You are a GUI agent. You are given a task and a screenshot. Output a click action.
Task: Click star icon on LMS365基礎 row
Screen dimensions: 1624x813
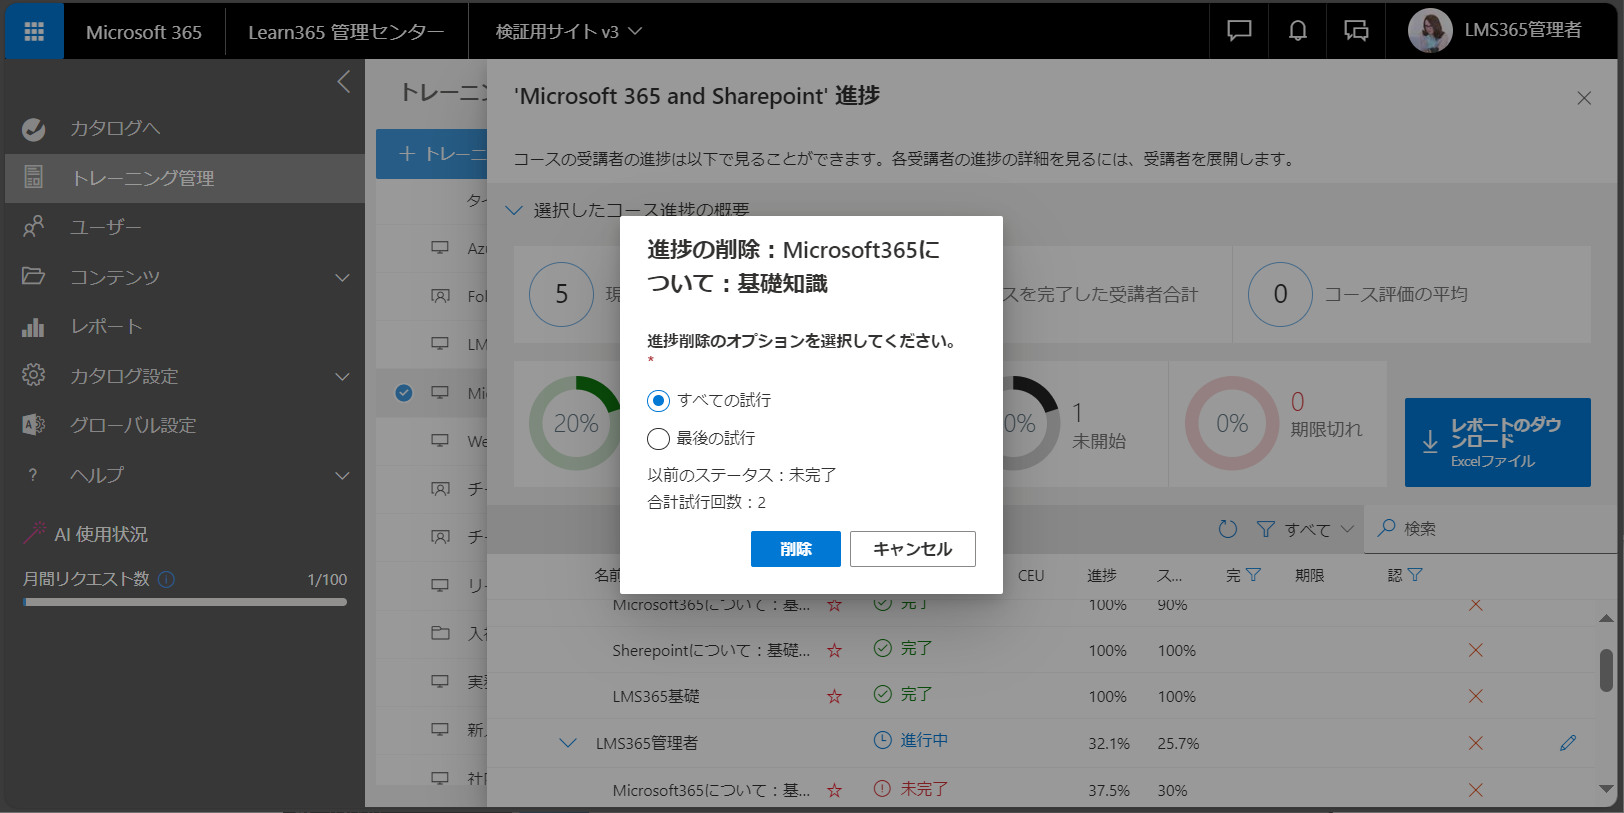coord(834,696)
